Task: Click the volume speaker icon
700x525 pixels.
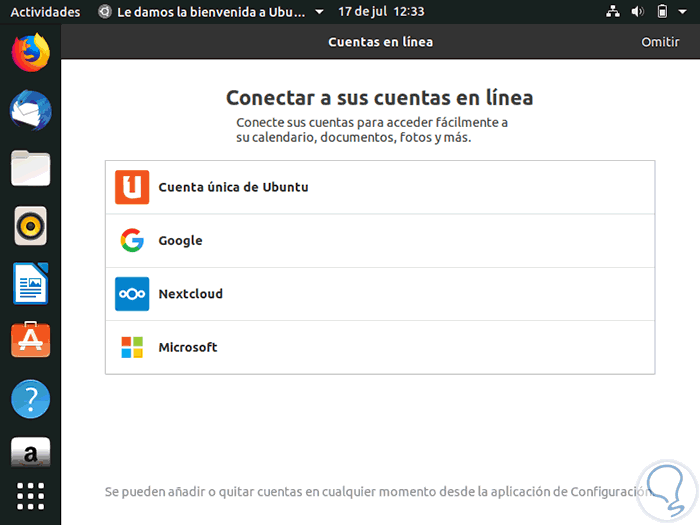Action: 637,12
